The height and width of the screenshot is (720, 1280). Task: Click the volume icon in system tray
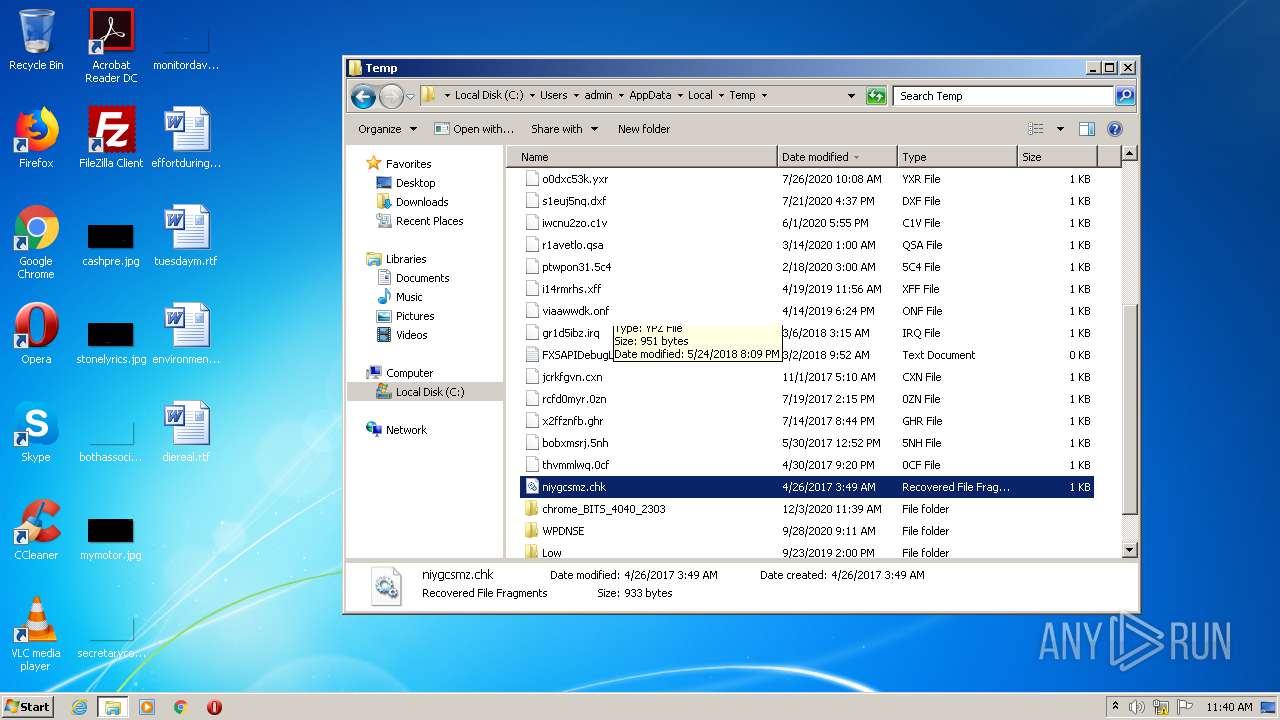point(1137,707)
